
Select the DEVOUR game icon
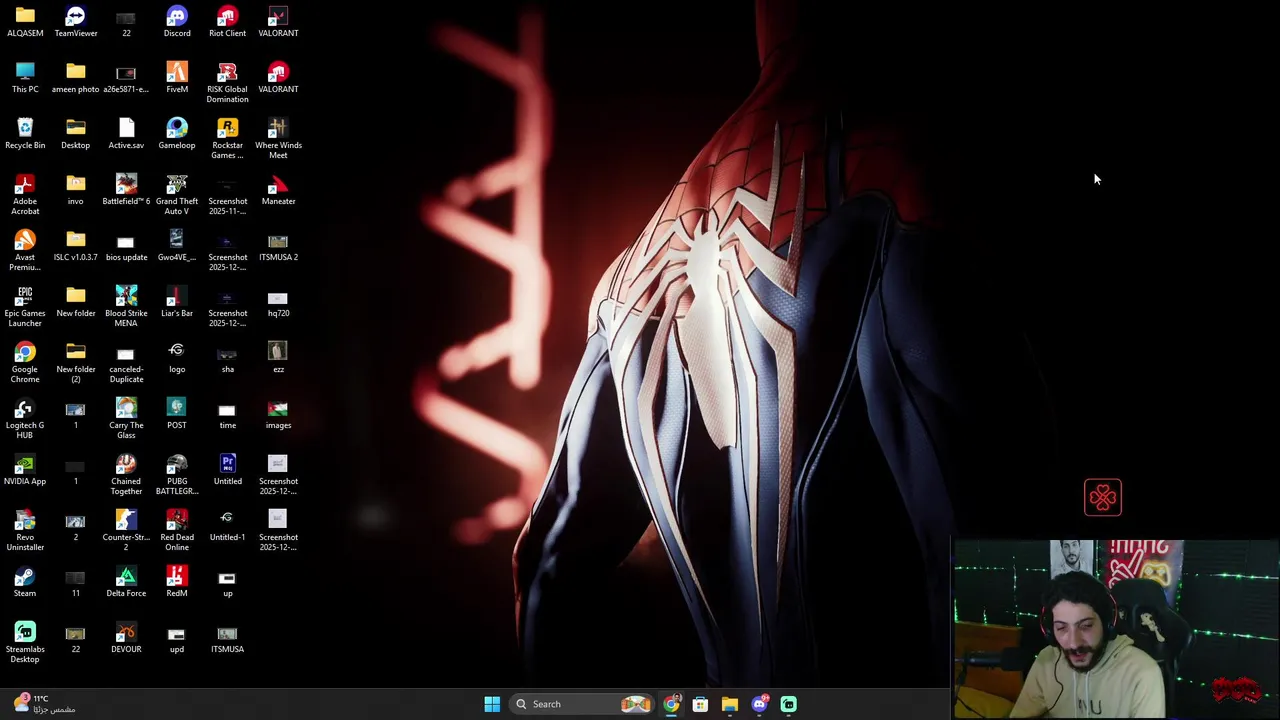126,638
